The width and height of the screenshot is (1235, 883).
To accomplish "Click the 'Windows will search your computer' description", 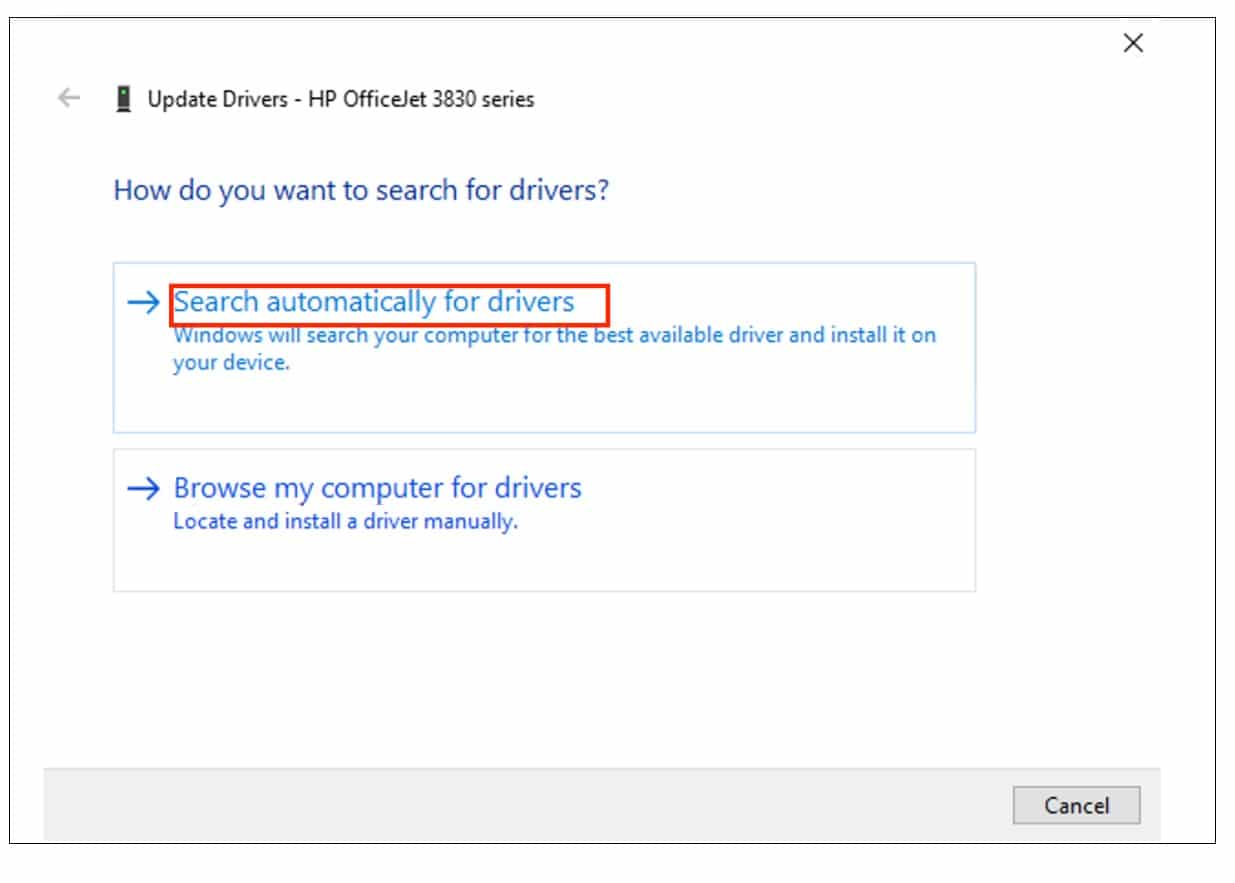I will point(554,349).
